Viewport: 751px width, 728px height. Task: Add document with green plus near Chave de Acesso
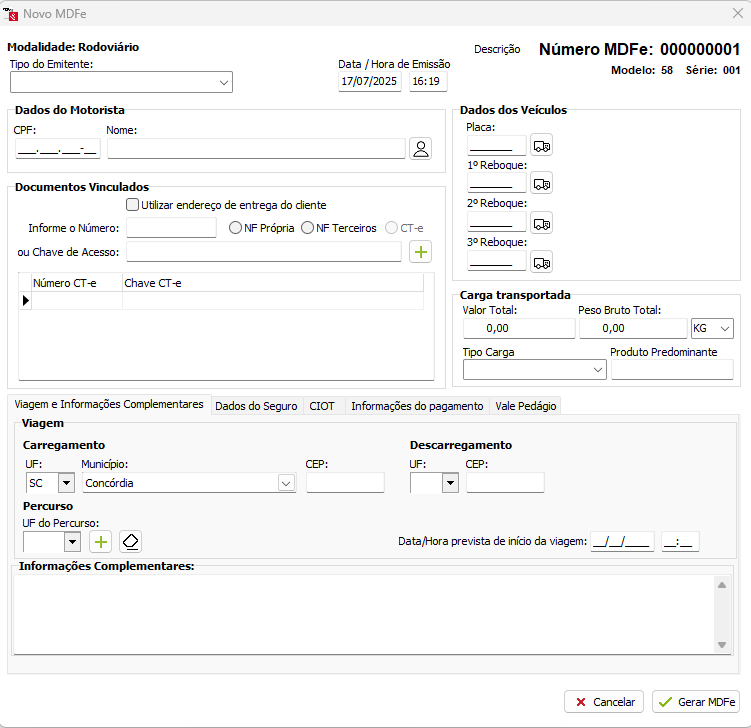point(421,252)
